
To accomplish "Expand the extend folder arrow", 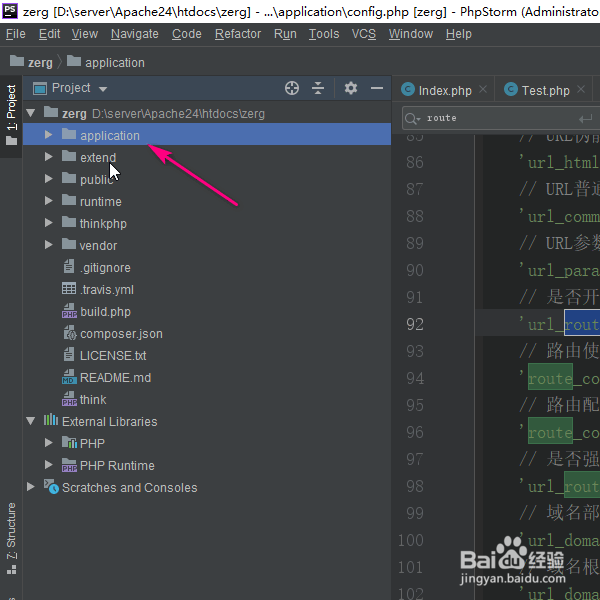I will click(x=48, y=157).
